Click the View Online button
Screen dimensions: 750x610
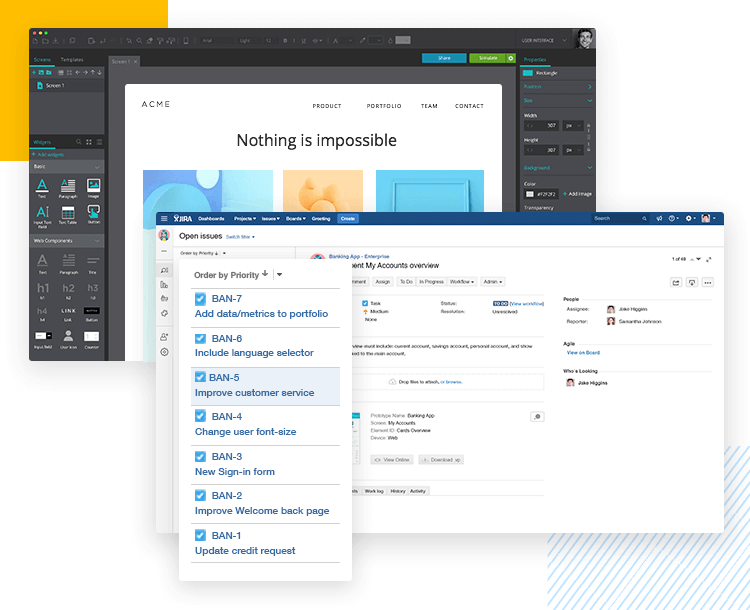pos(392,460)
